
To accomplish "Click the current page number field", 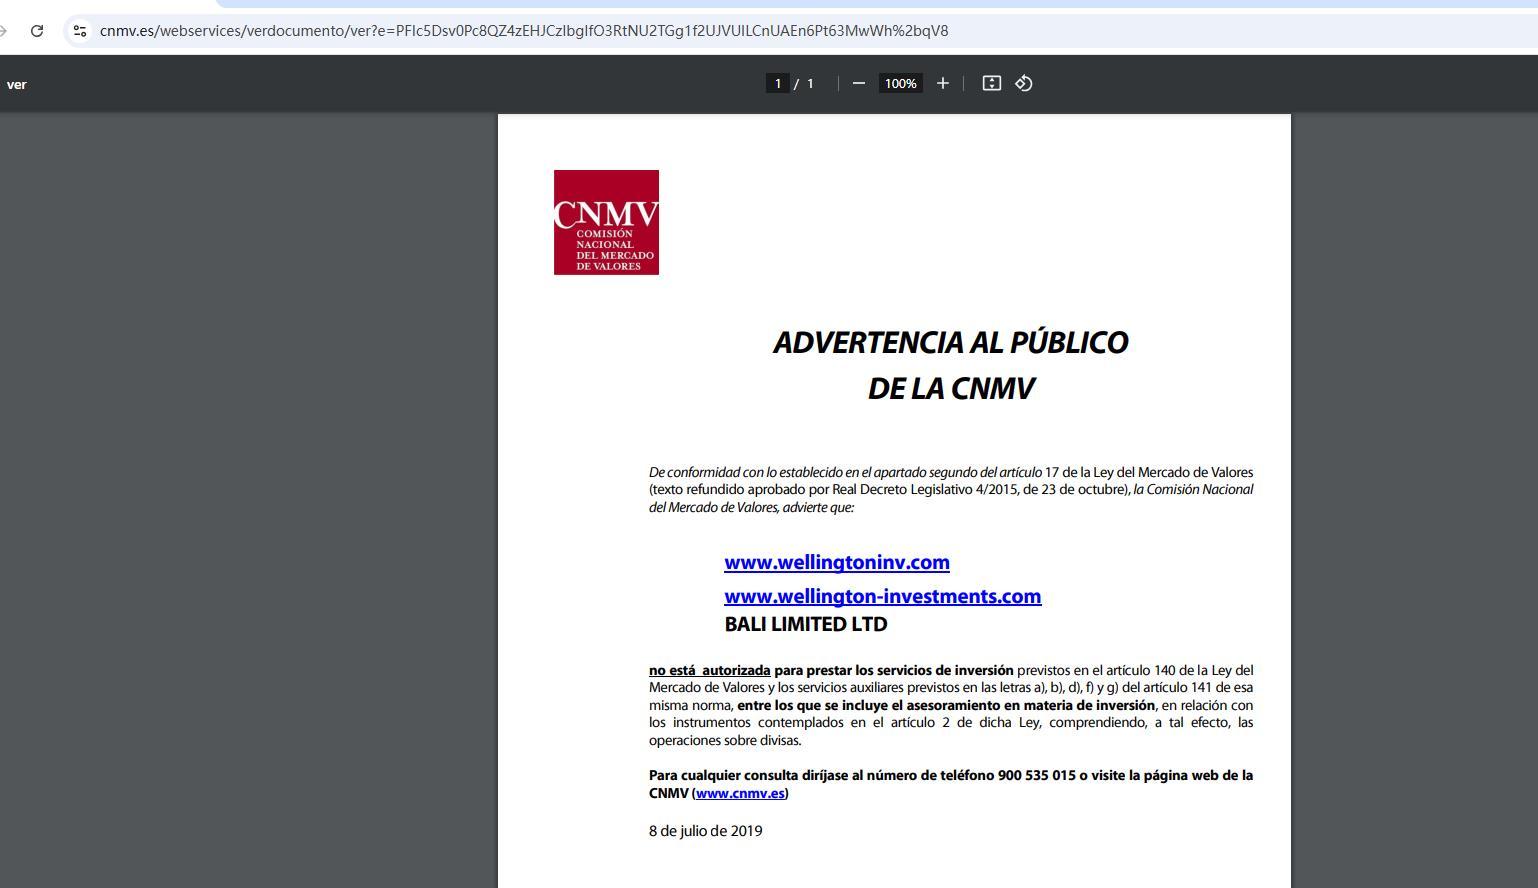I will (x=777, y=83).
